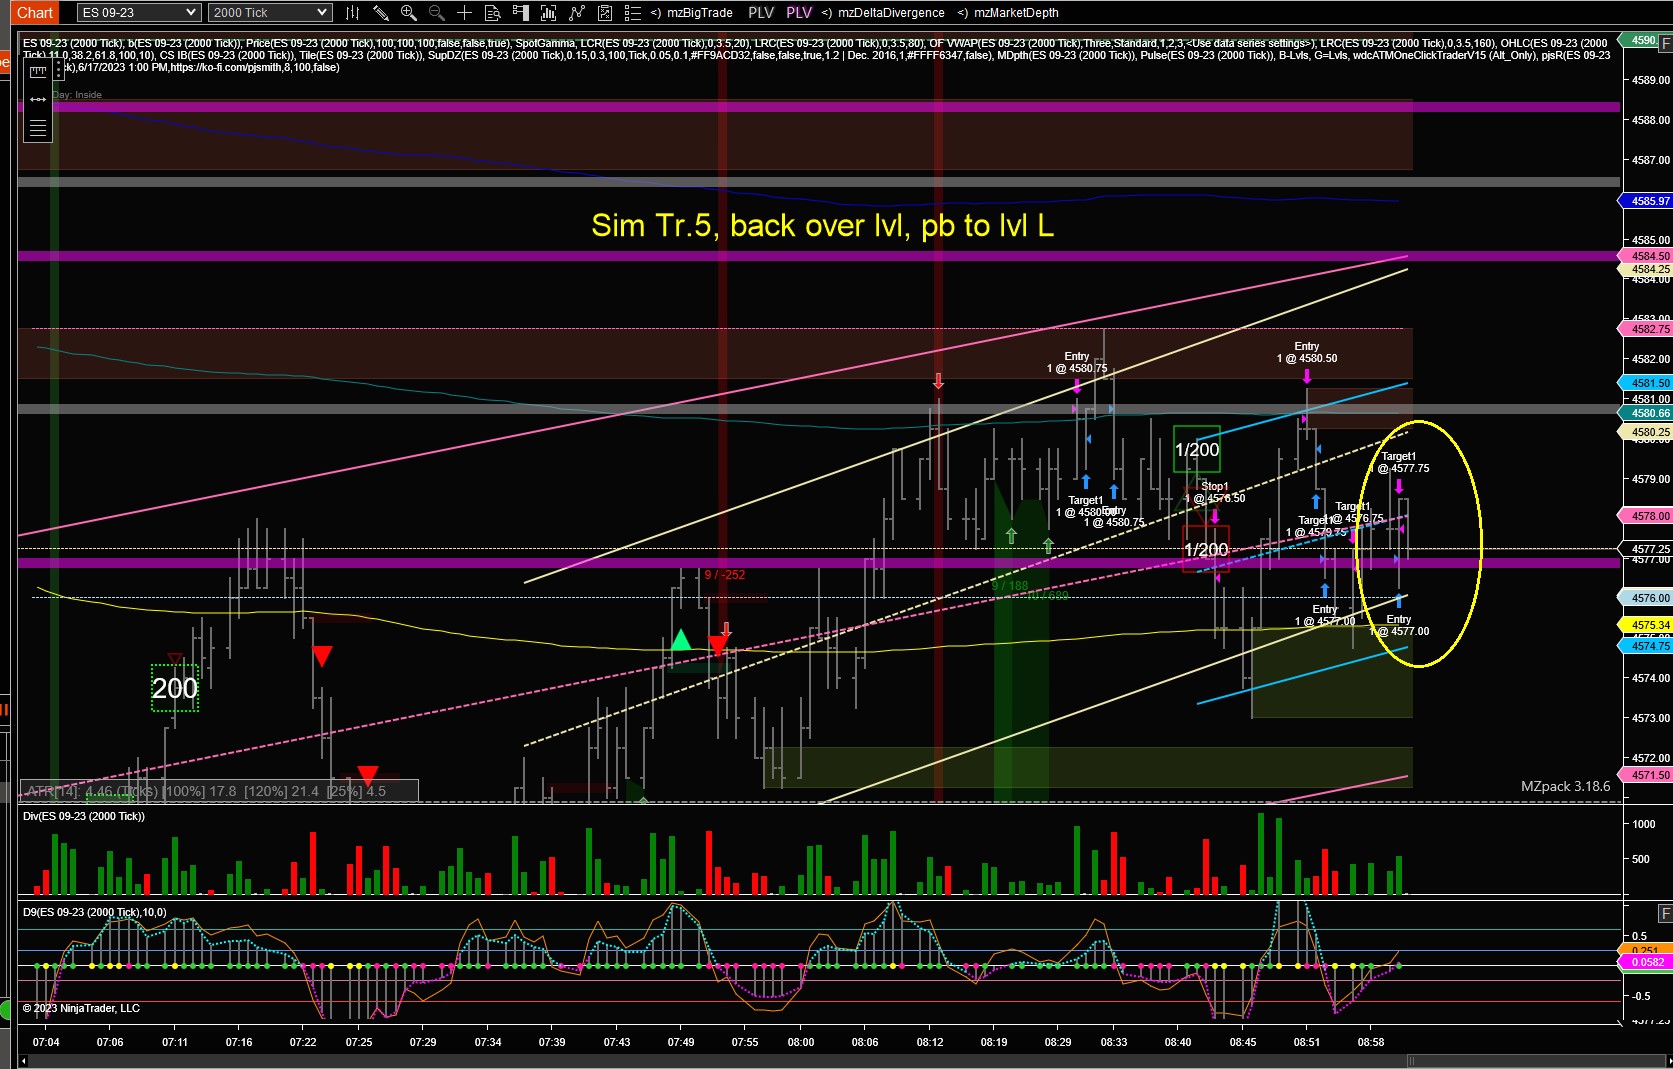
Task: Click the gray PLV toolbar button
Action: (761, 13)
